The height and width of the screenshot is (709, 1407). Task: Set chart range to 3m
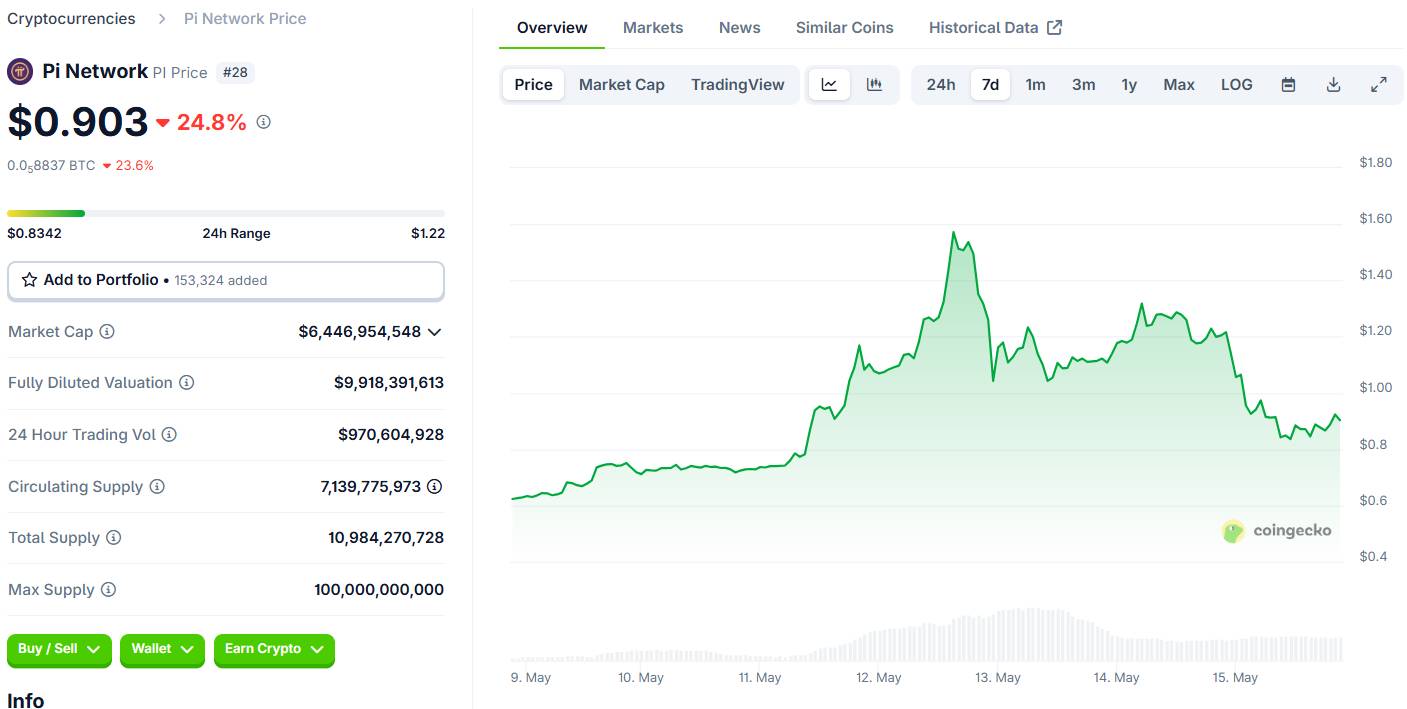(x=1083, y=85)
